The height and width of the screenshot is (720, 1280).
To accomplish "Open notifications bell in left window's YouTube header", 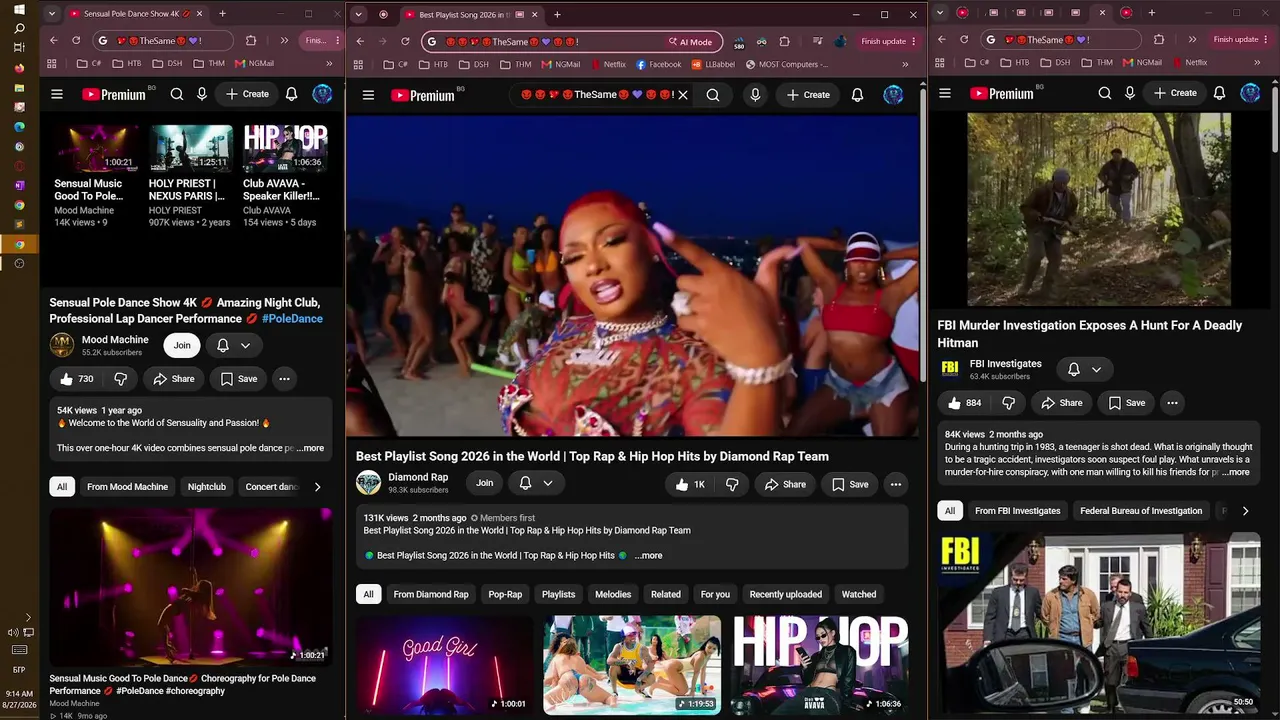I will 291,94.
